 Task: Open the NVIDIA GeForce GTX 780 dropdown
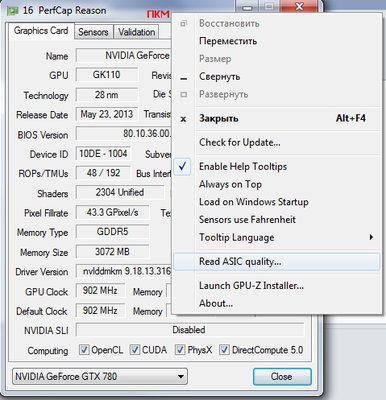click(100, 377)
